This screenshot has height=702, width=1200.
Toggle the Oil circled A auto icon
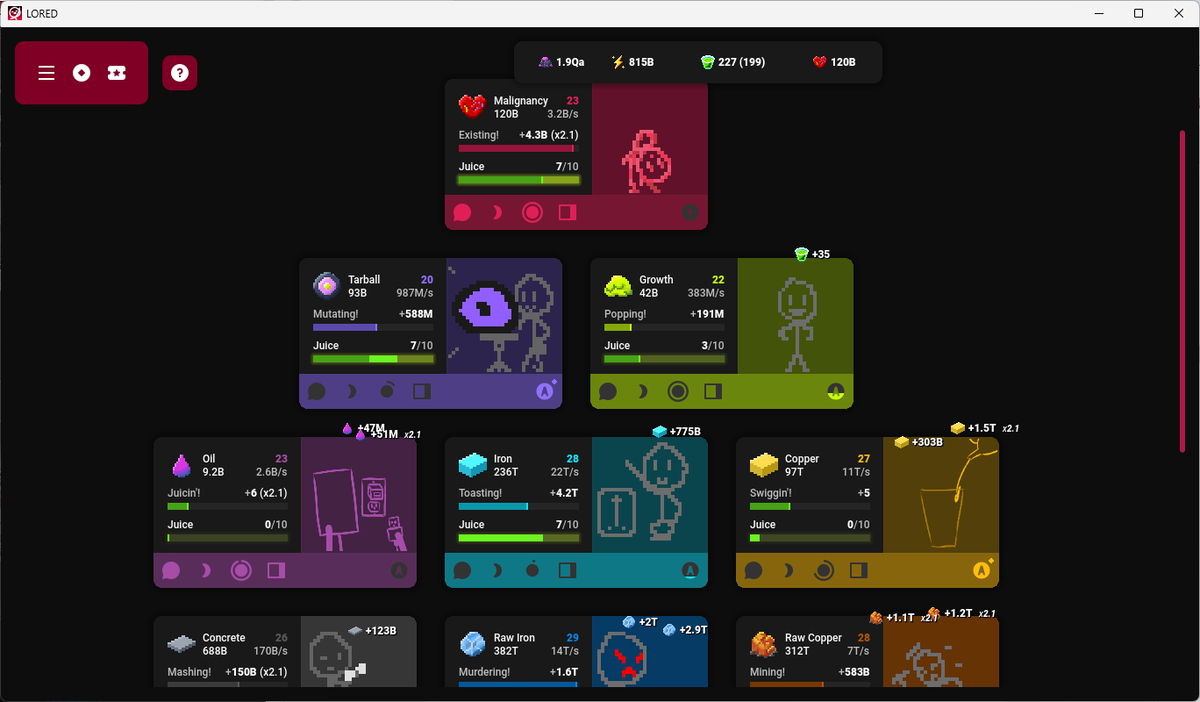(x=399, y=570)
